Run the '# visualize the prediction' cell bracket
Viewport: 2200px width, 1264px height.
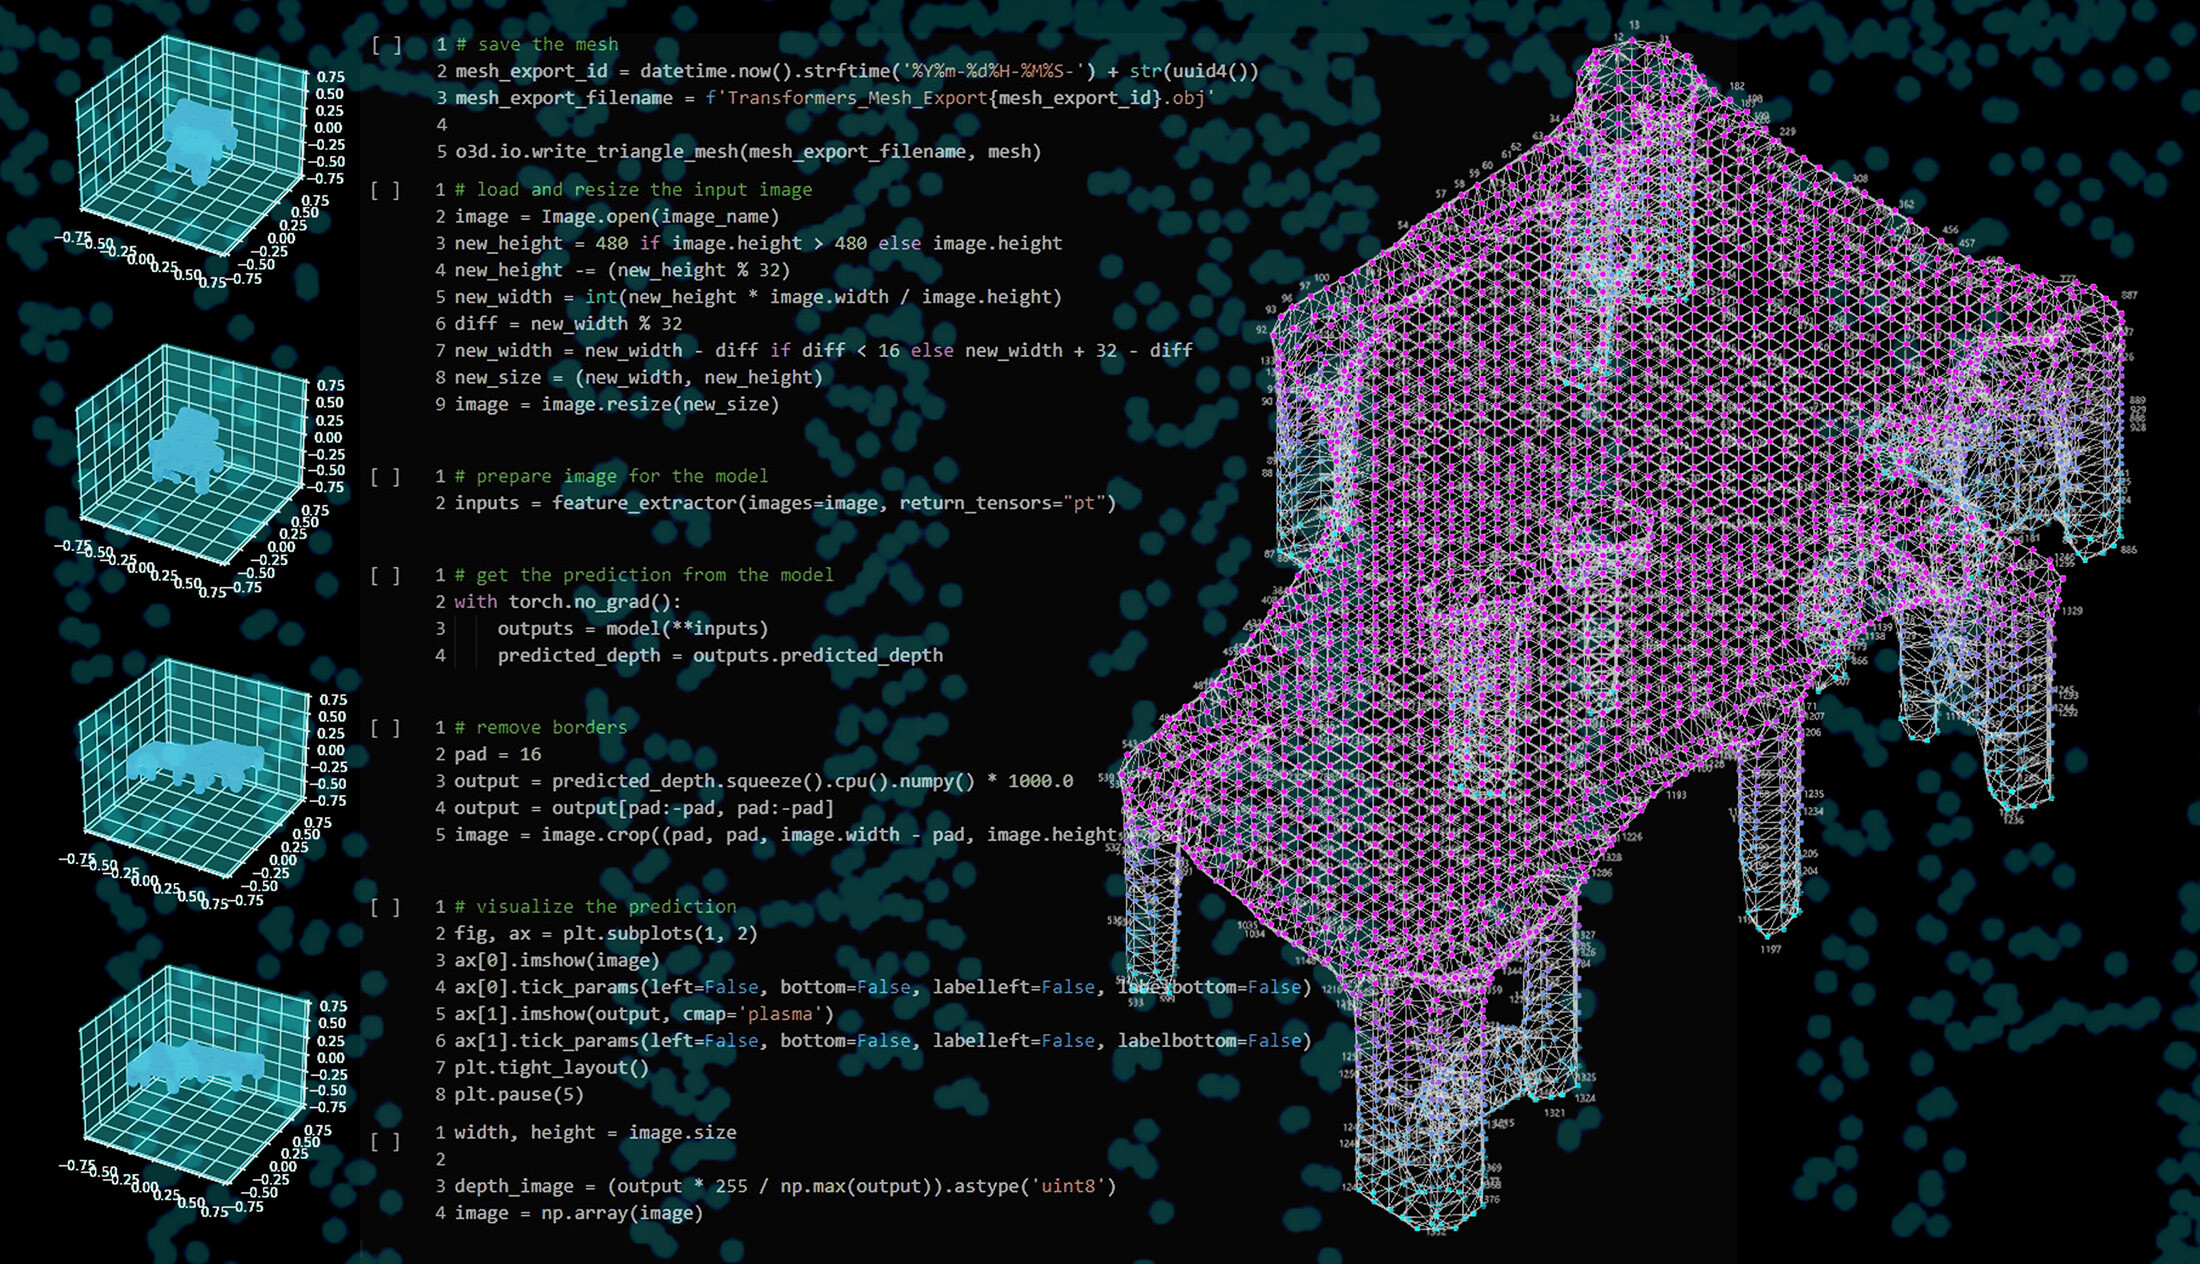[x=386, y=907]
